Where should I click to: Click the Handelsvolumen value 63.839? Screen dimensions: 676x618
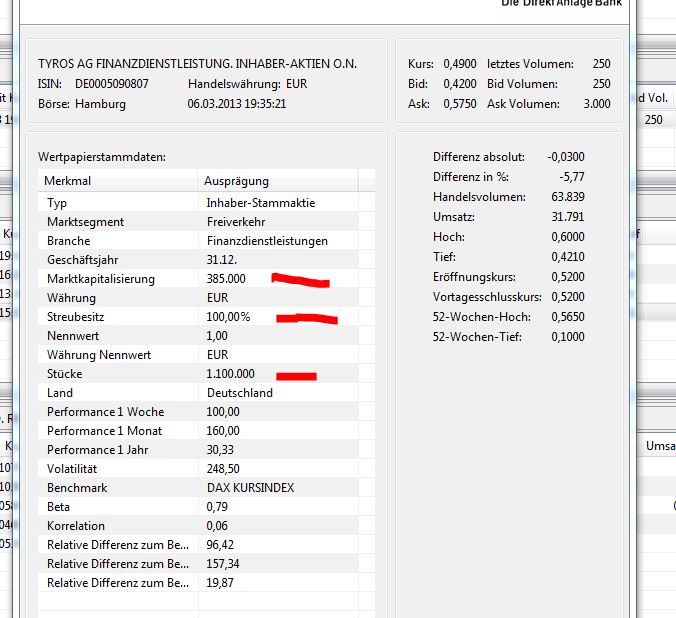pyautogui.click(x=567, y=197)
